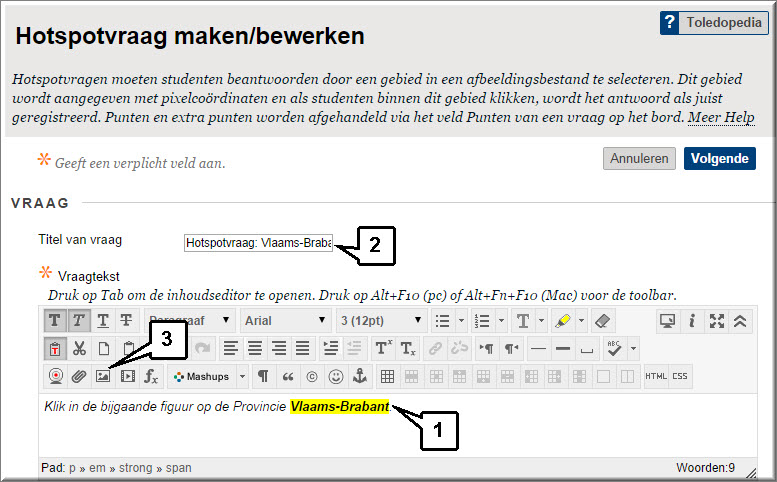Screen dimensions: 777x482
Task: Collapse the toolbar rows
Action: tap(740, 321)
